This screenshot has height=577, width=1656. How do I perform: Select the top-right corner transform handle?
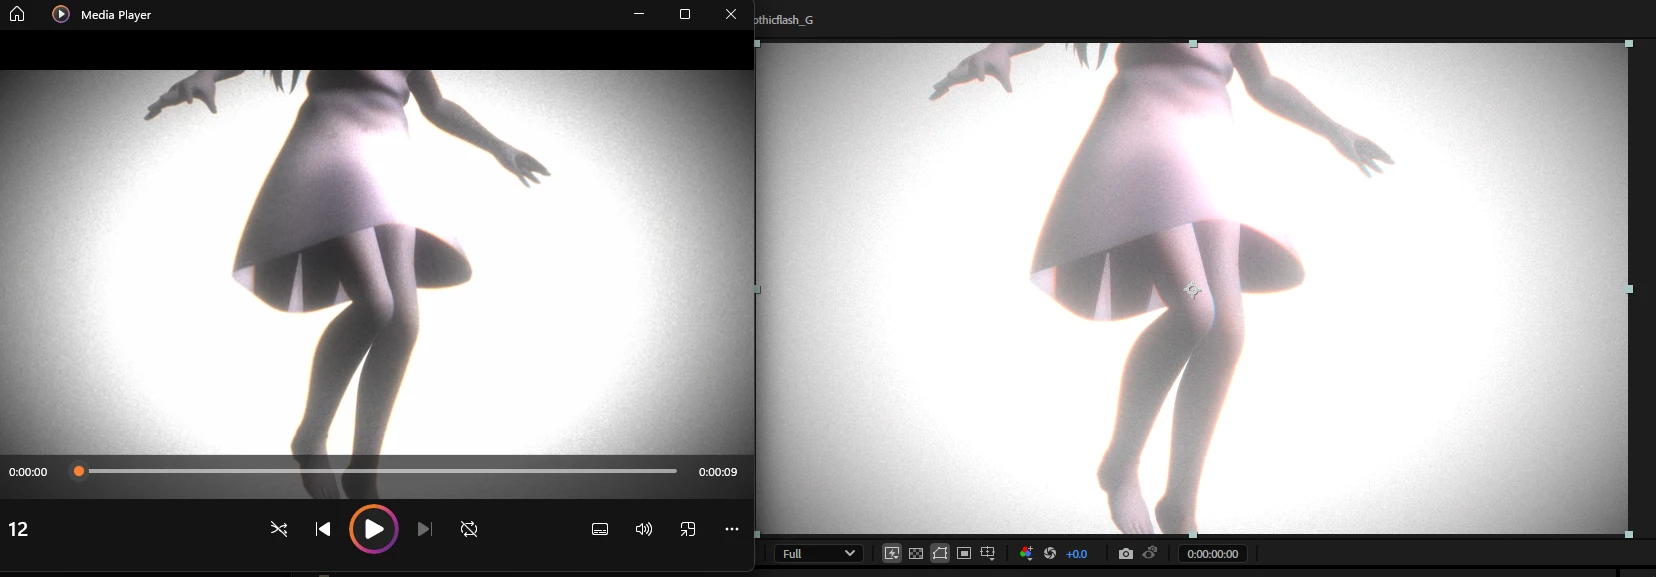1629,44
